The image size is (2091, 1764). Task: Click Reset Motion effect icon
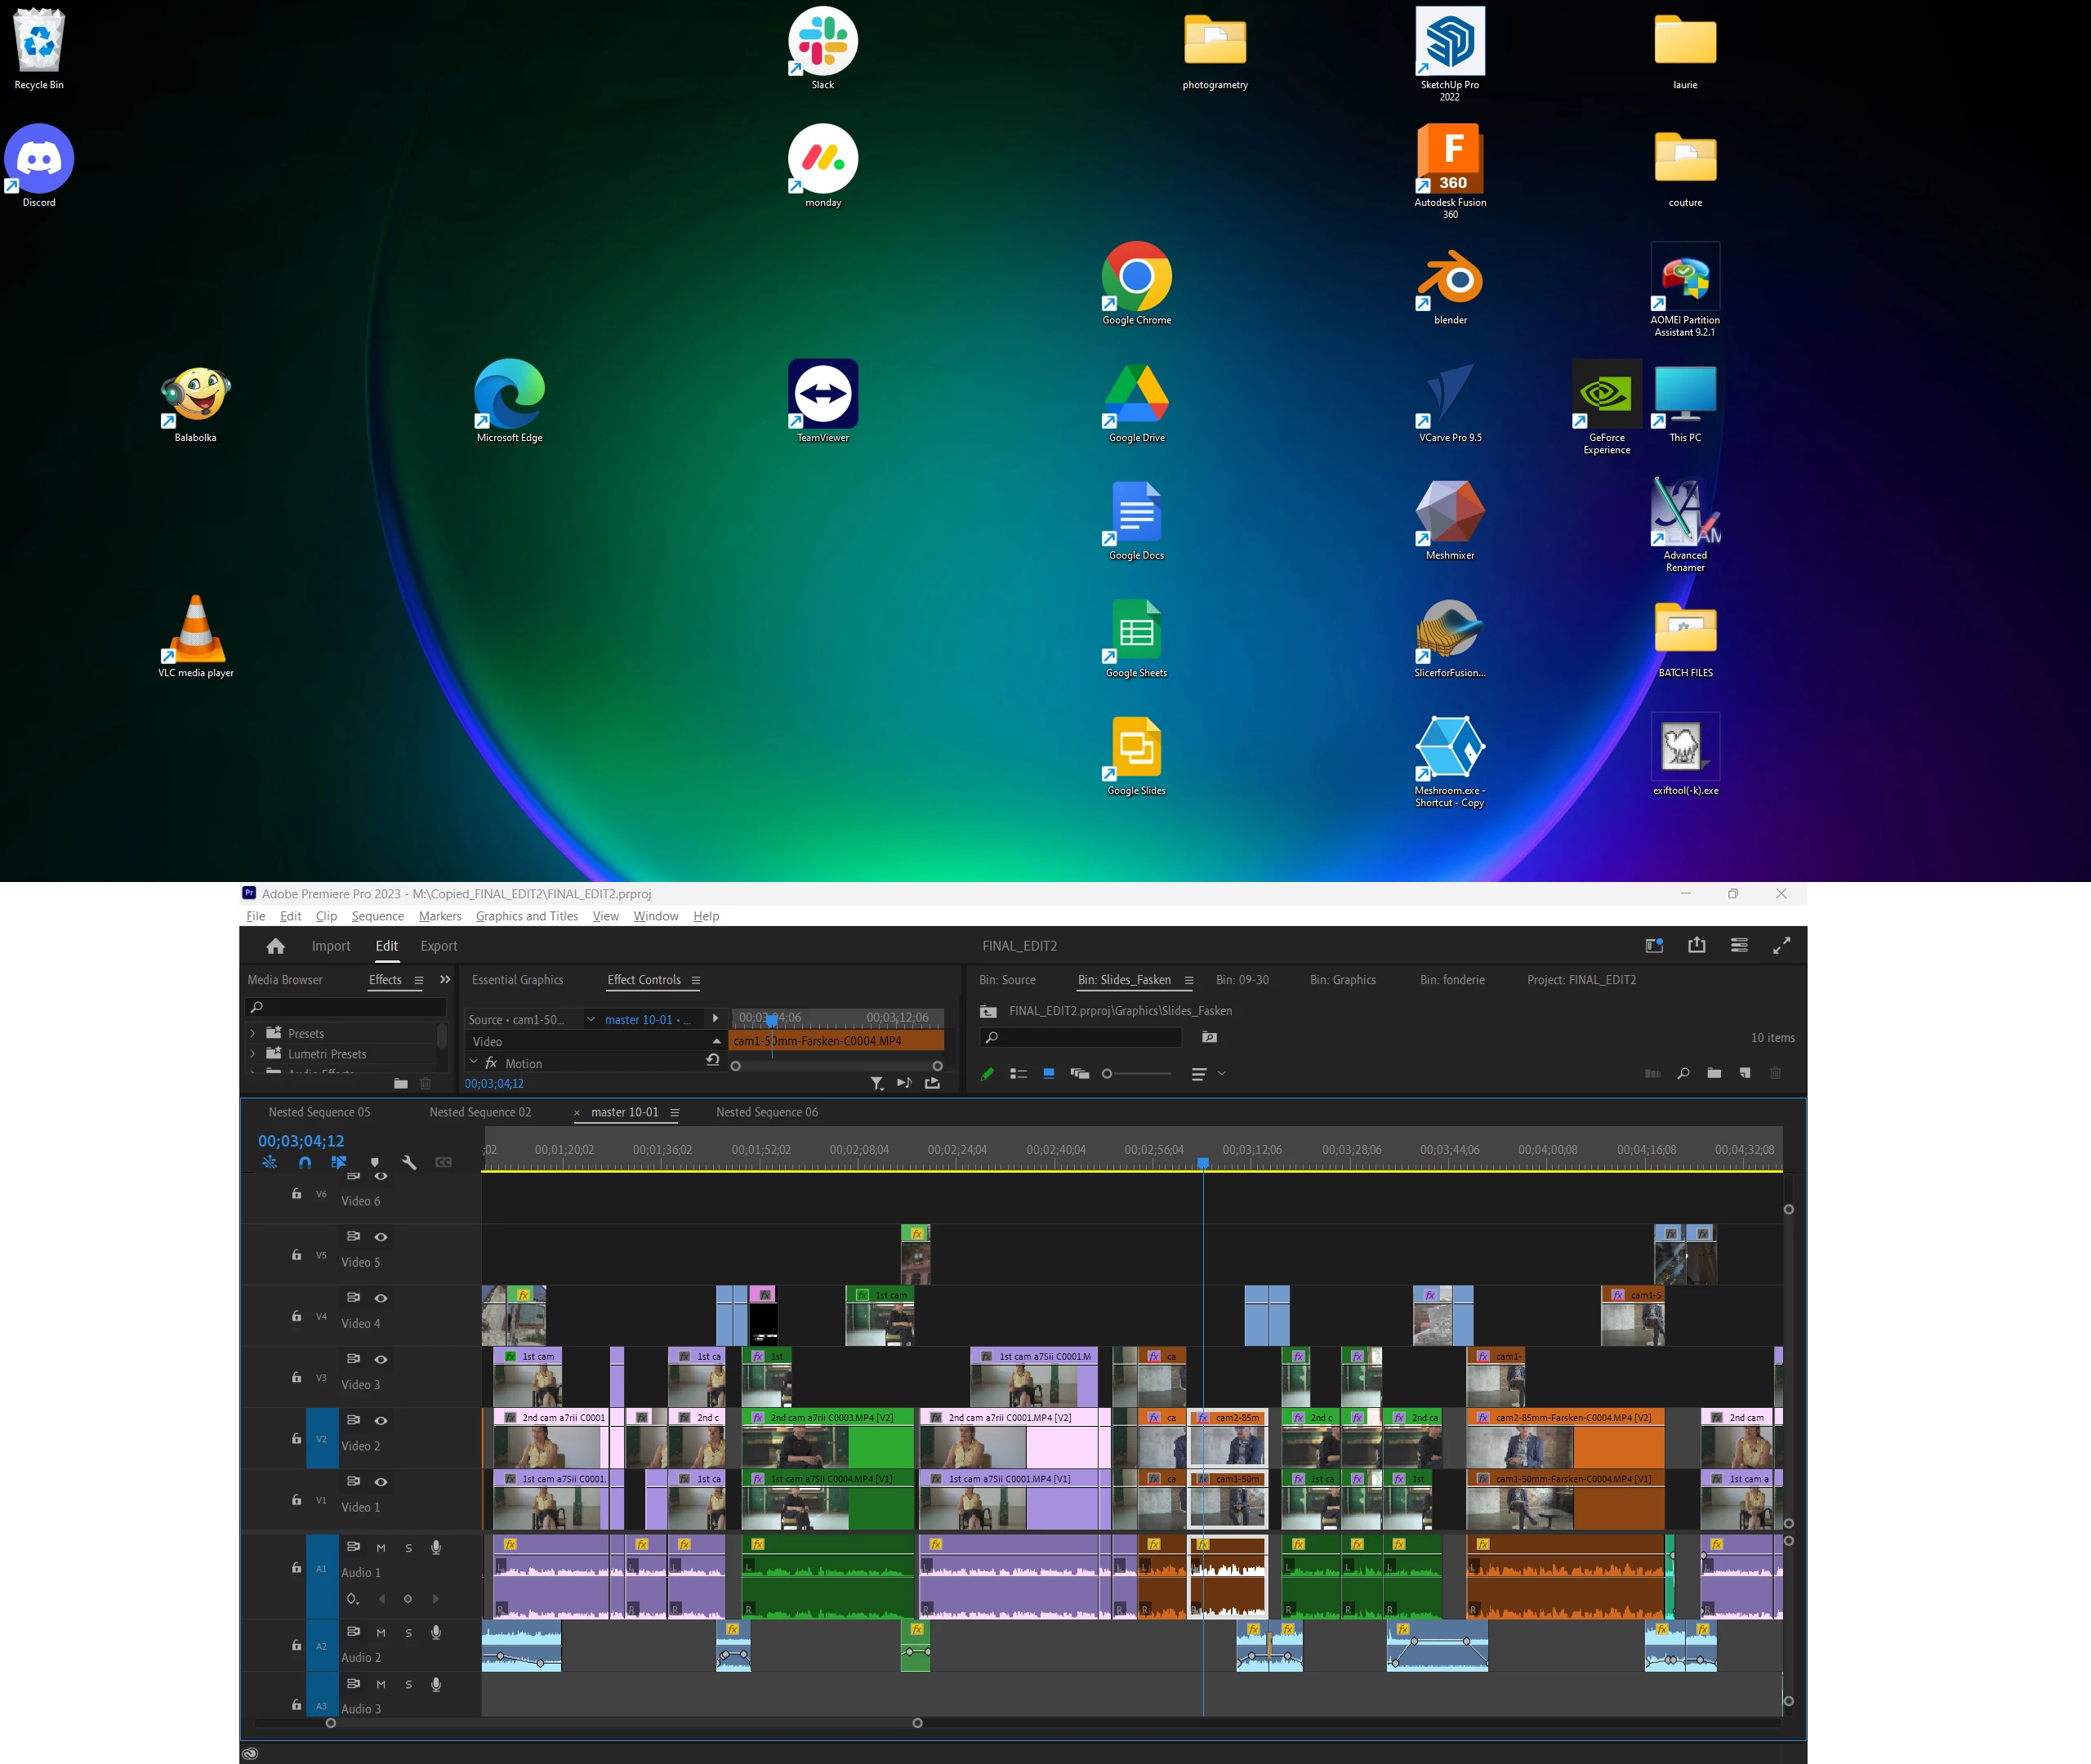712,1061
